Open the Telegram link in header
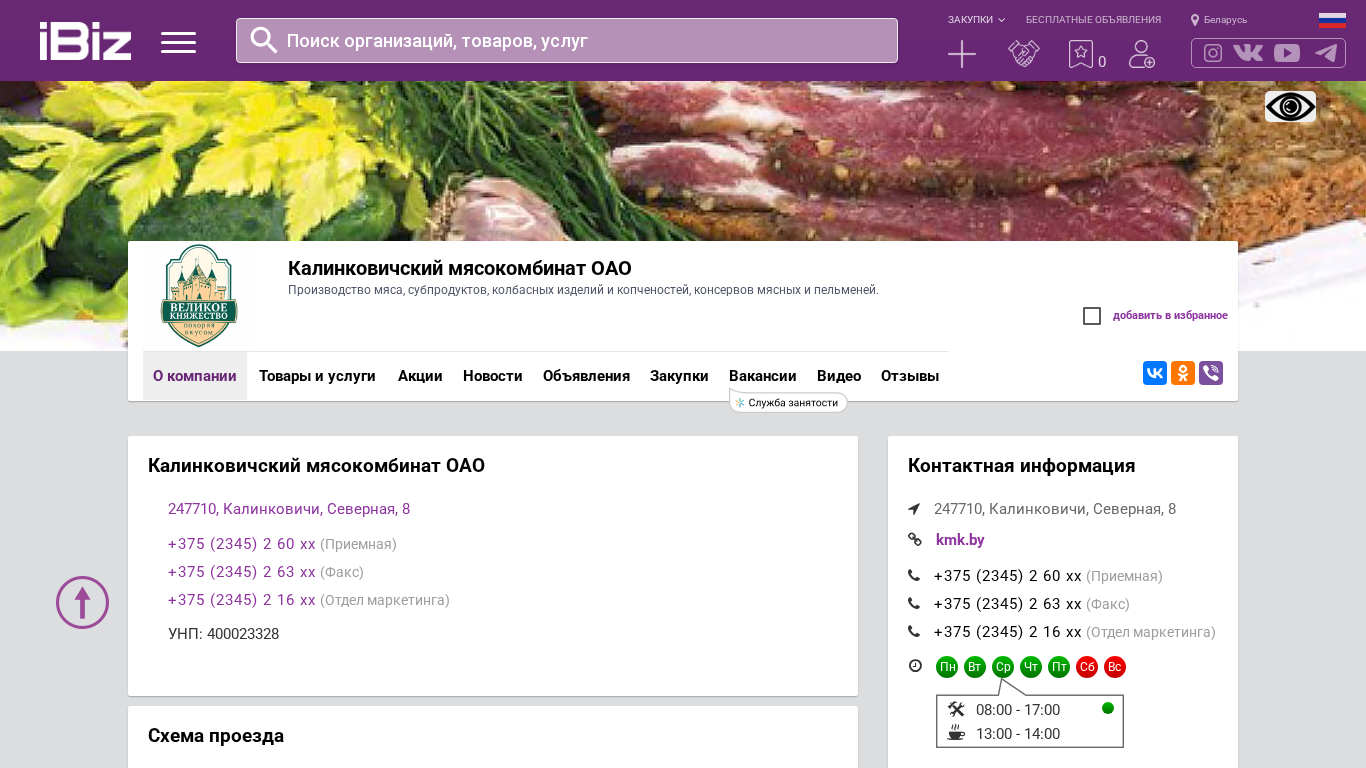Image resolution: width=1366 pixels, height=768 pixels. tap(1326, 53)
